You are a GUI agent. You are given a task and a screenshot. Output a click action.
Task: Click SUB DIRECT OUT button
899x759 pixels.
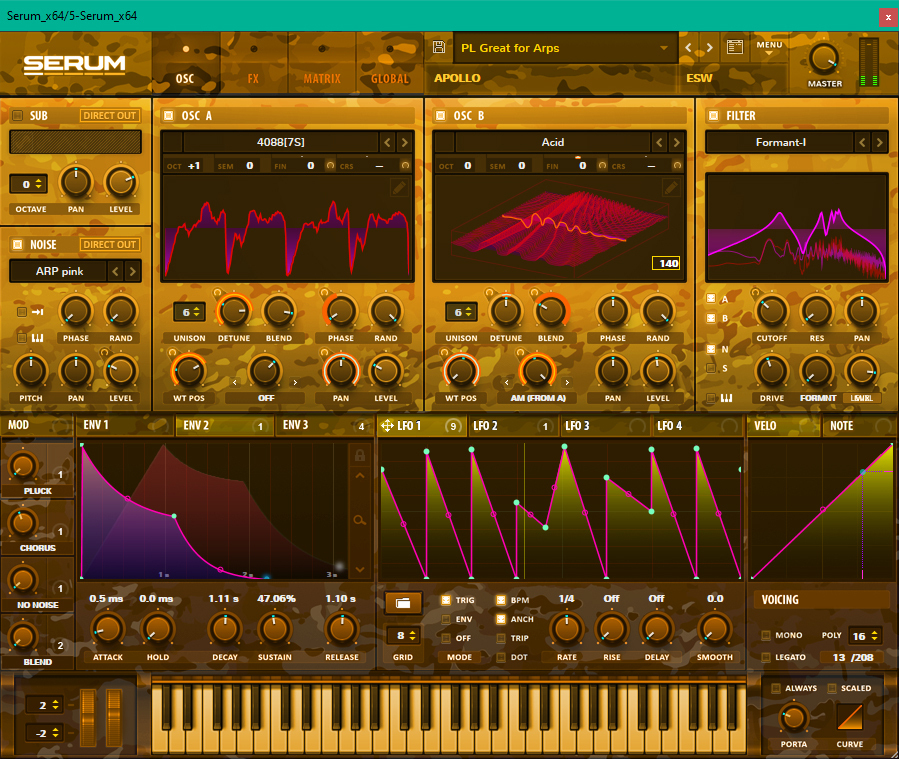(110, 115)
